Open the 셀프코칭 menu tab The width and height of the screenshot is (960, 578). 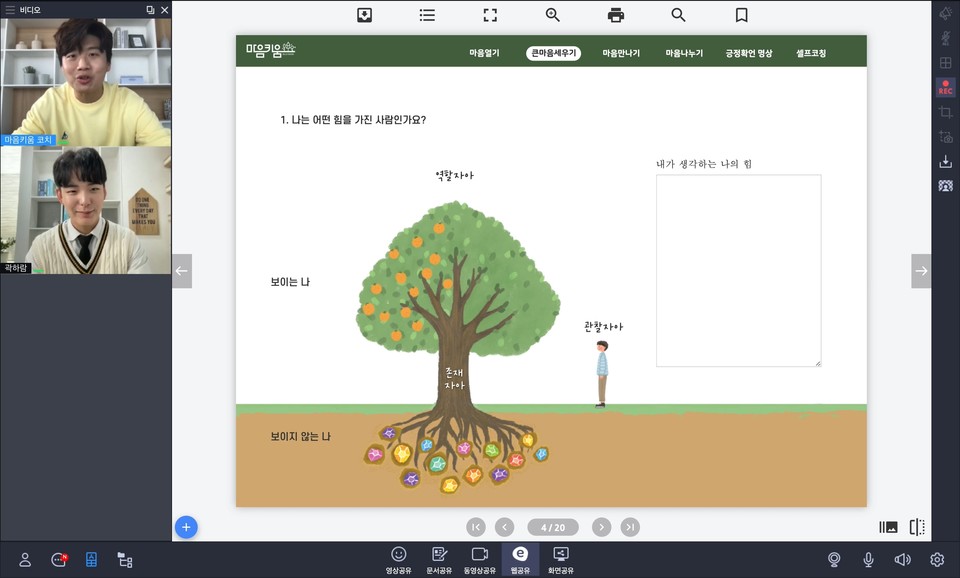(x=811, y=53)
